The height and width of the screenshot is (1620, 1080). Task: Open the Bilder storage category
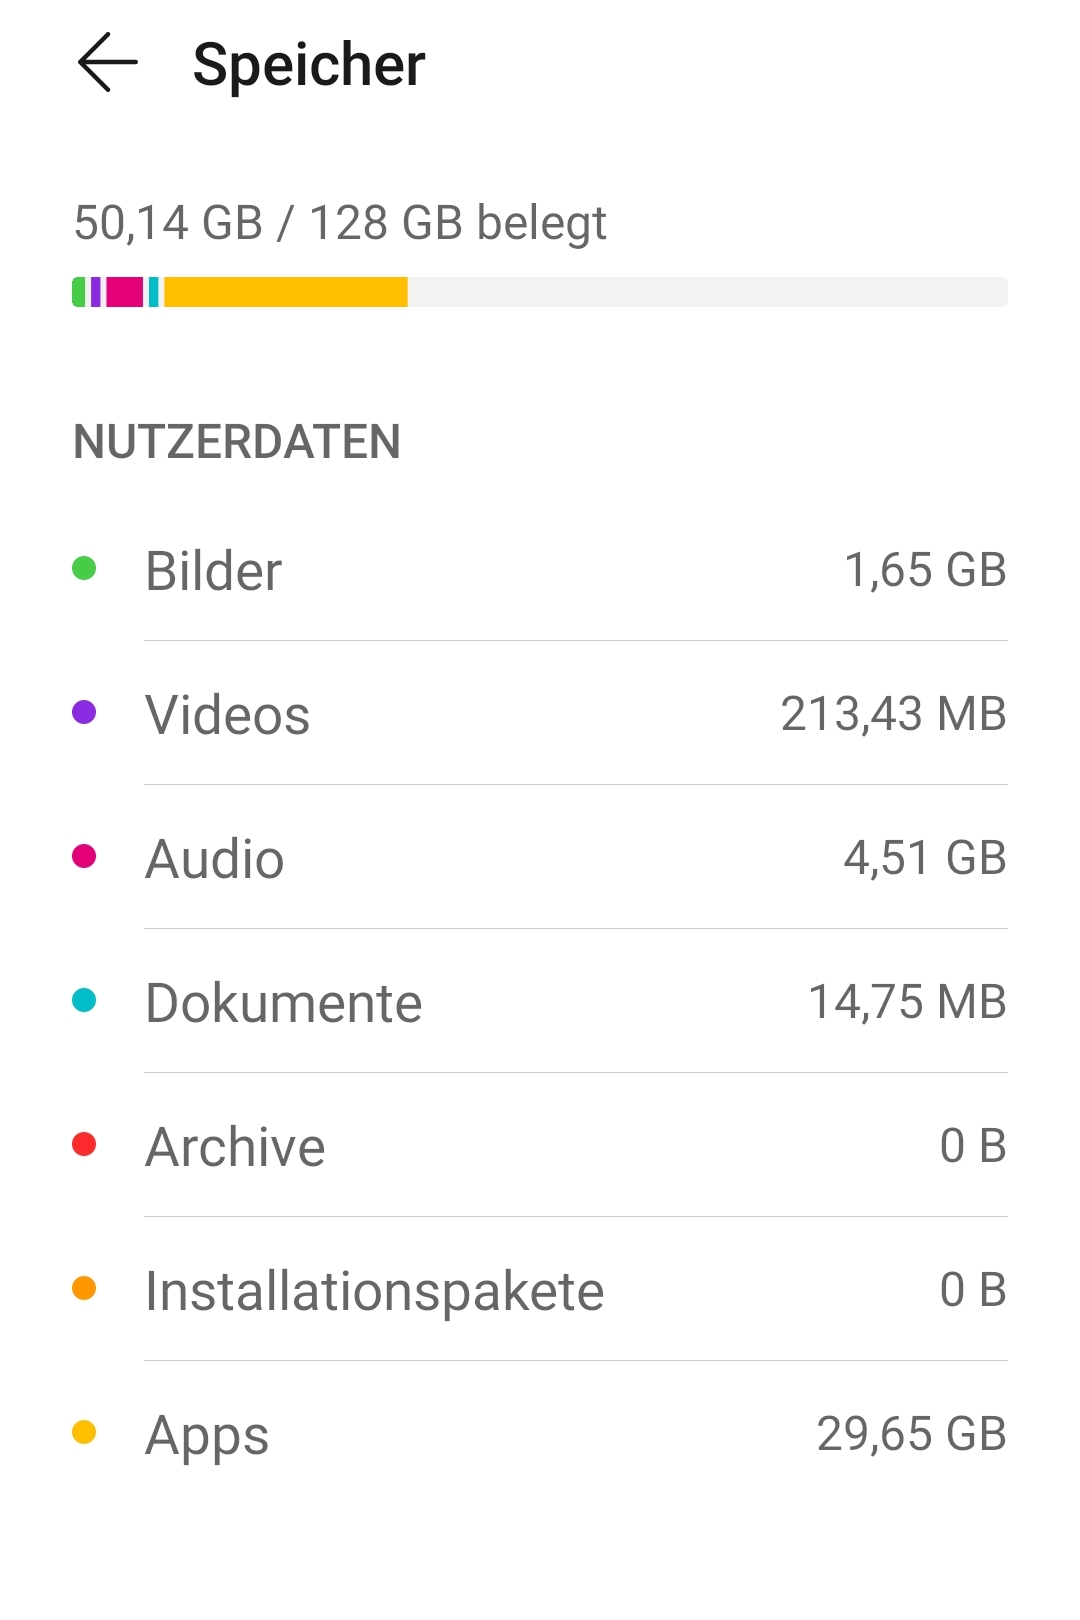tap(540, 570)
